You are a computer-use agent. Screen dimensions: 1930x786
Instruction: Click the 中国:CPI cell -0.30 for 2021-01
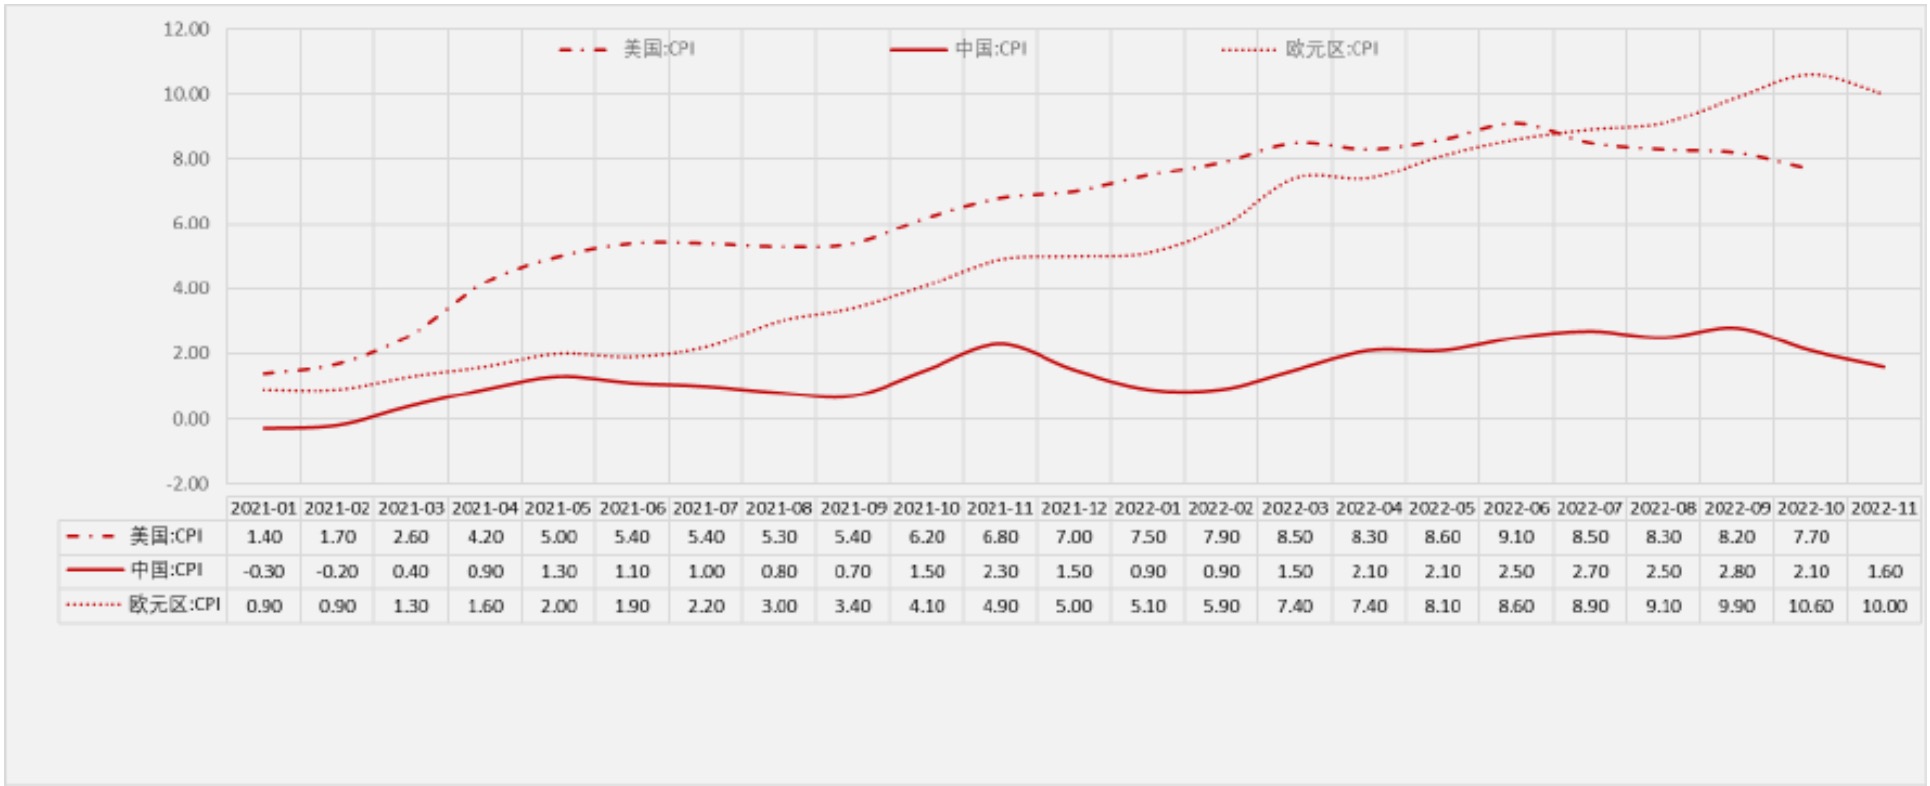click(x=264, y=572)
